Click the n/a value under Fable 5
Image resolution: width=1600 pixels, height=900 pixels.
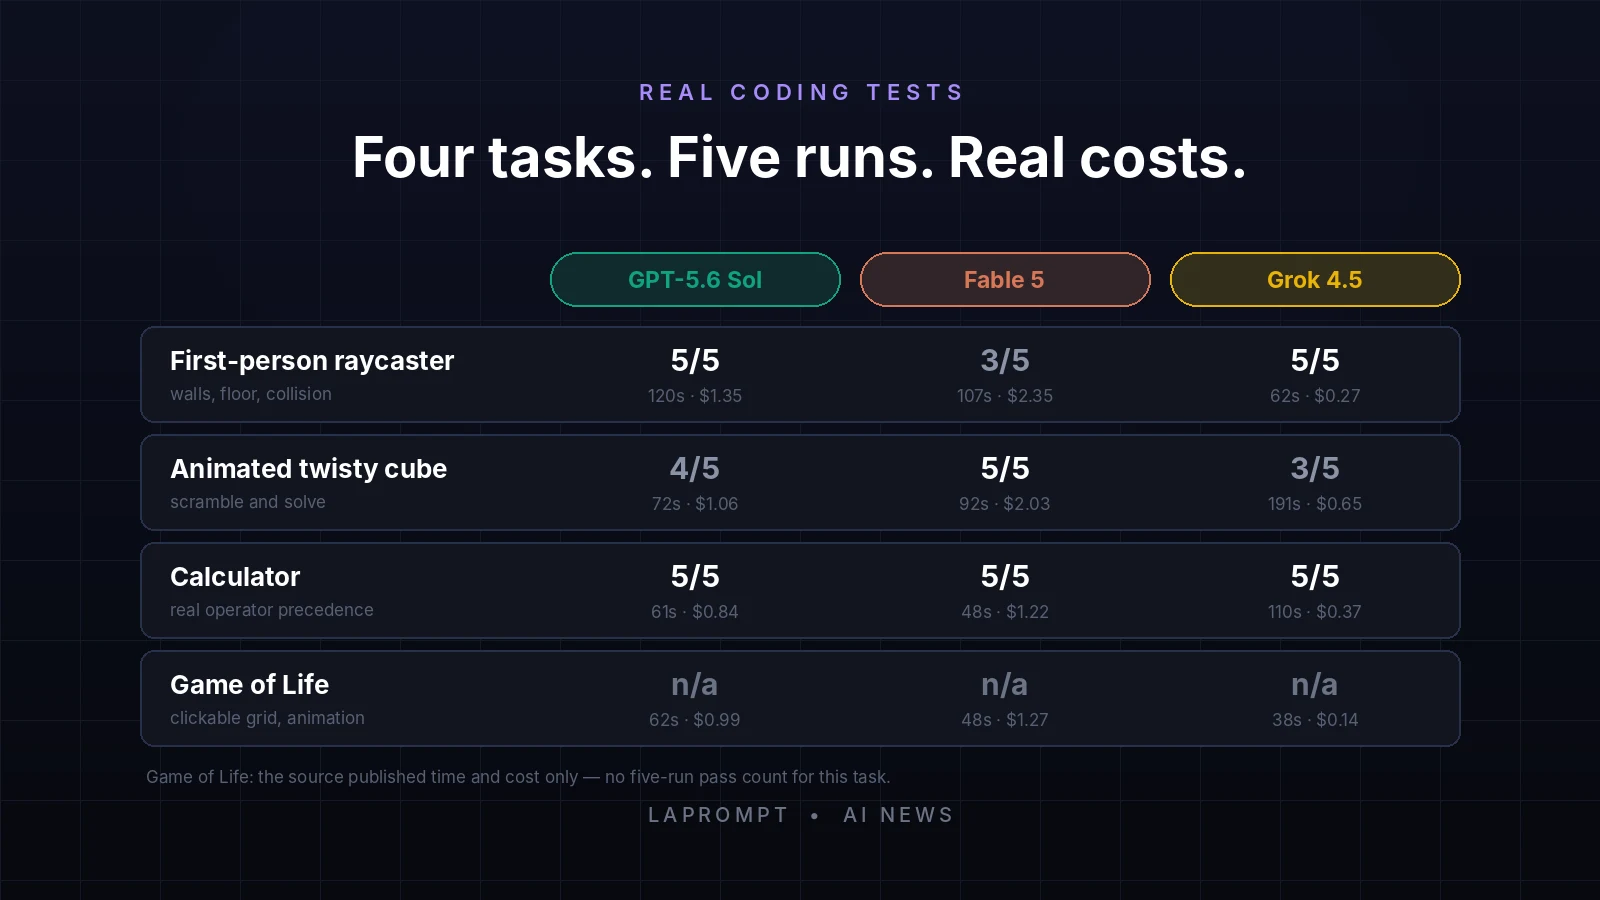click(x=1005, y=685)
